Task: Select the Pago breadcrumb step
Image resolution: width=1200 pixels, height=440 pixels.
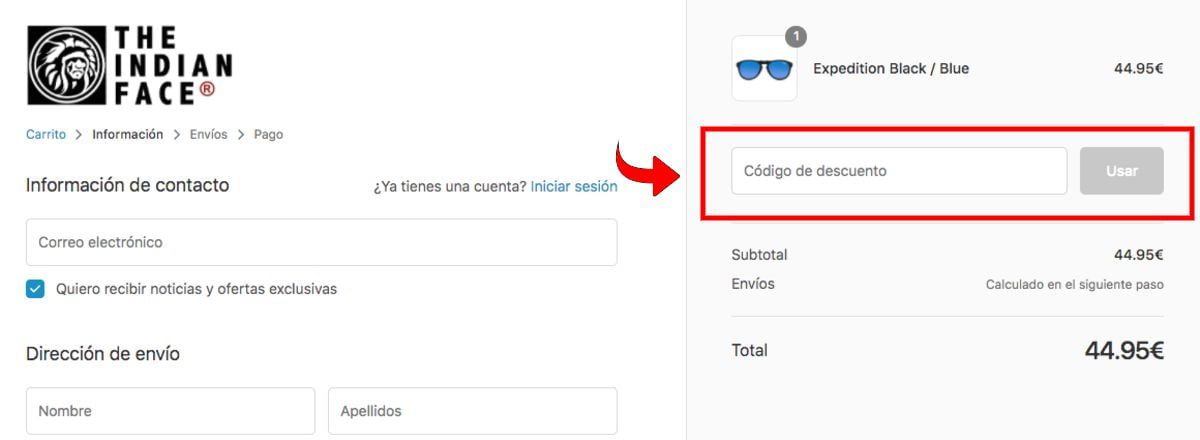Action: 268,134
